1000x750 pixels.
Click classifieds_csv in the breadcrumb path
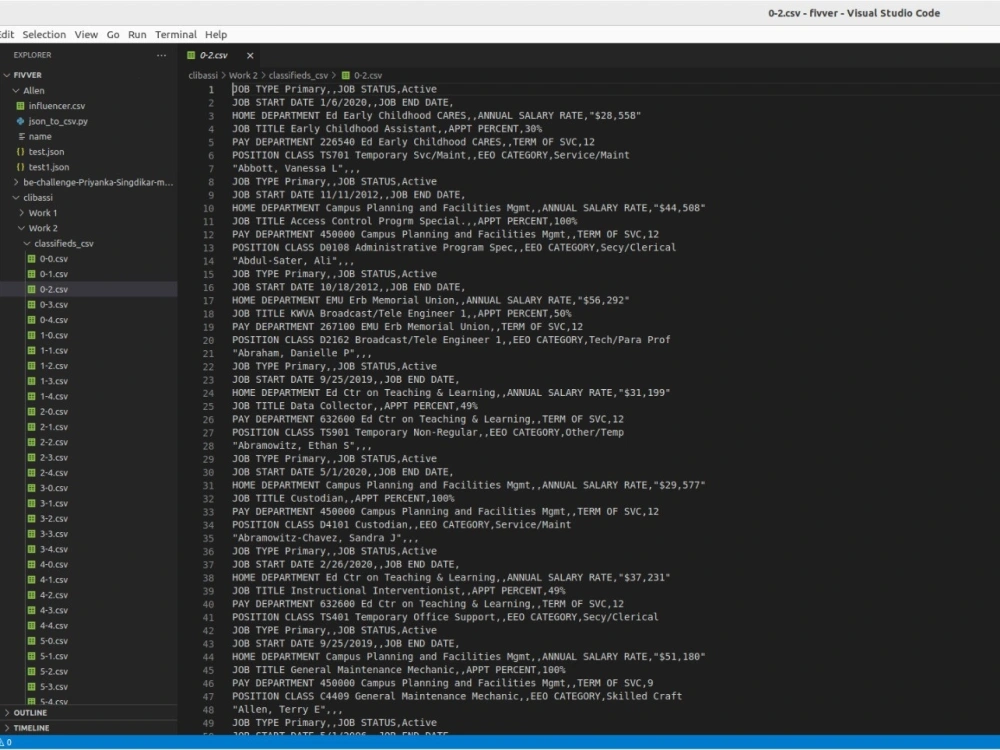298,75
